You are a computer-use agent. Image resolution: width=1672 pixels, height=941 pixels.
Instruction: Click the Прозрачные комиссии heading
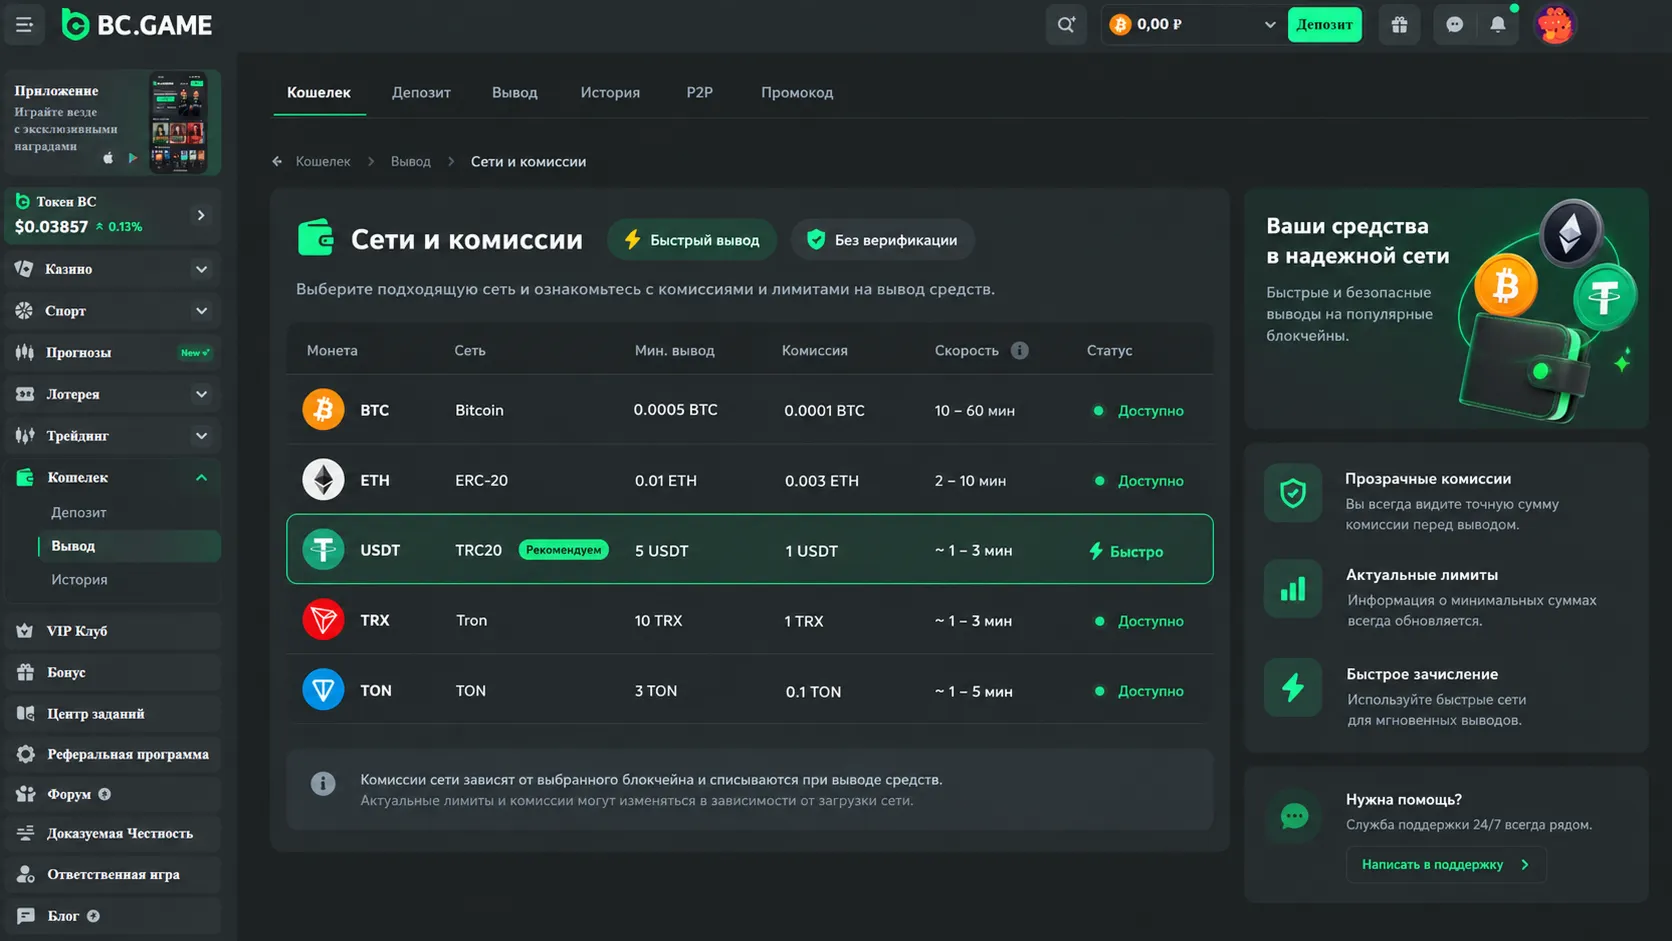[1428, 479]
